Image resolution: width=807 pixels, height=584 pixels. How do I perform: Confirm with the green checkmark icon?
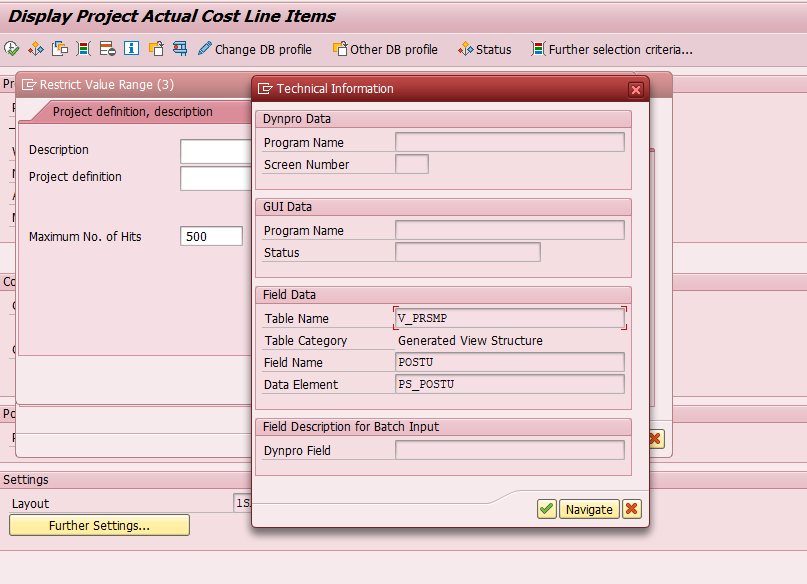tap(546, 509)
